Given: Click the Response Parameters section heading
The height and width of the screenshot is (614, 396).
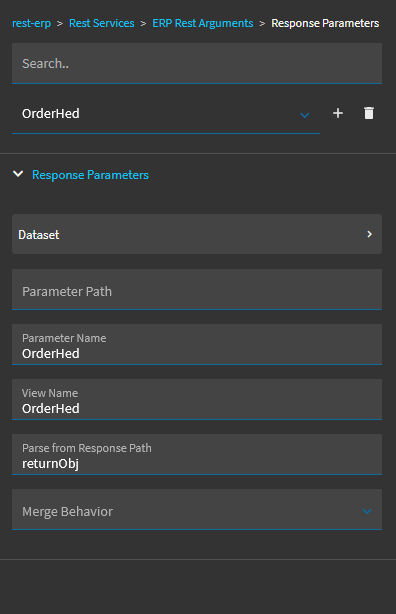Looking at the screenshot, I should pos(90,175).
